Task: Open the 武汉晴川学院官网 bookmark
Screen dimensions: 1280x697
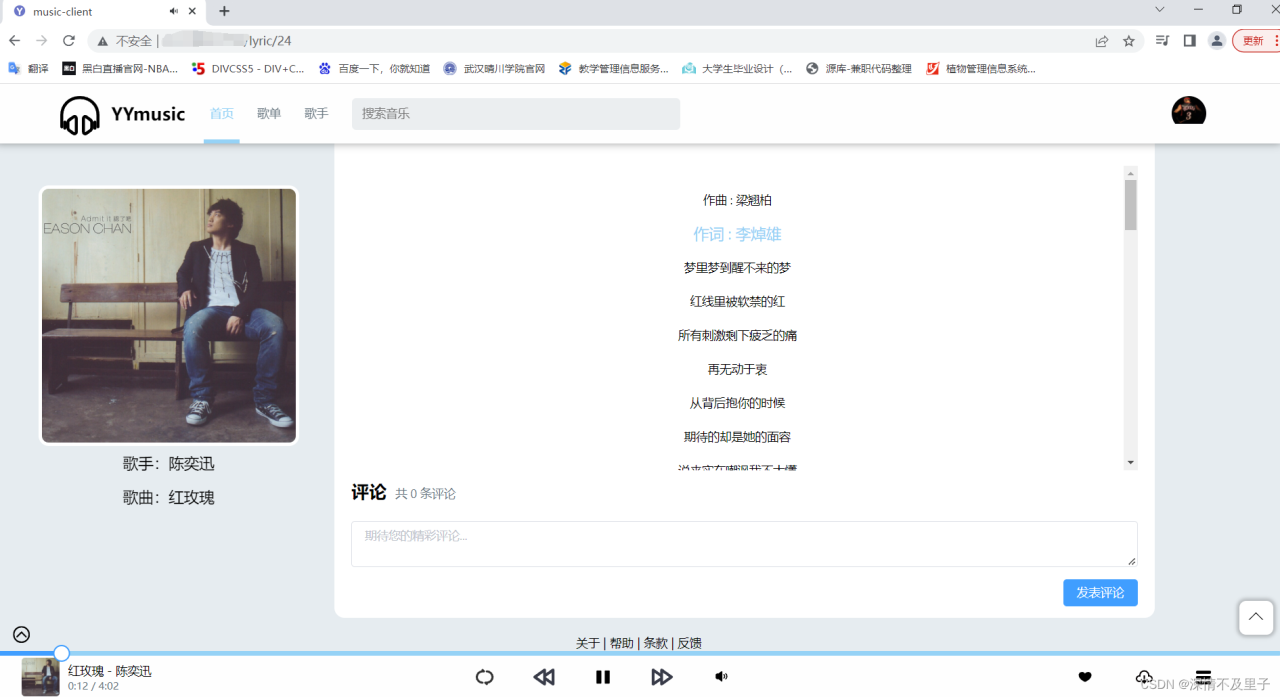Action: [x=495, y=69]
